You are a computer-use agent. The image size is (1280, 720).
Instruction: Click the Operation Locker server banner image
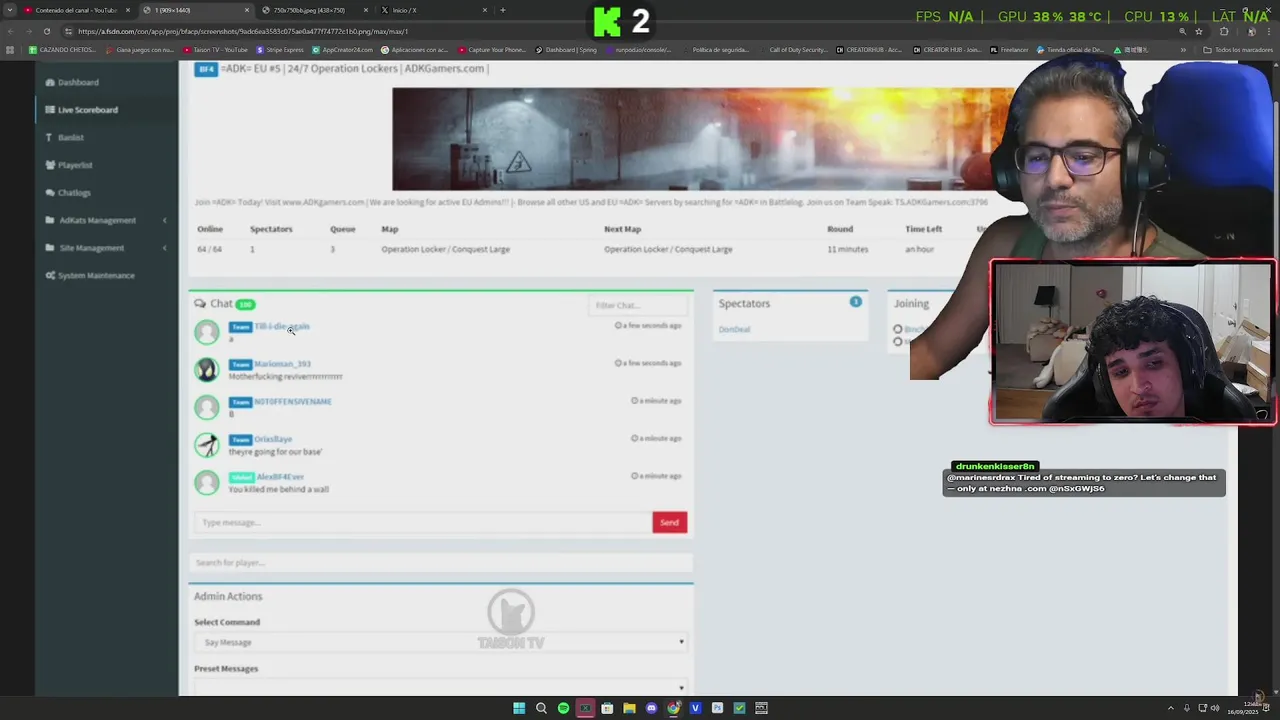click(x=702, y=139)
